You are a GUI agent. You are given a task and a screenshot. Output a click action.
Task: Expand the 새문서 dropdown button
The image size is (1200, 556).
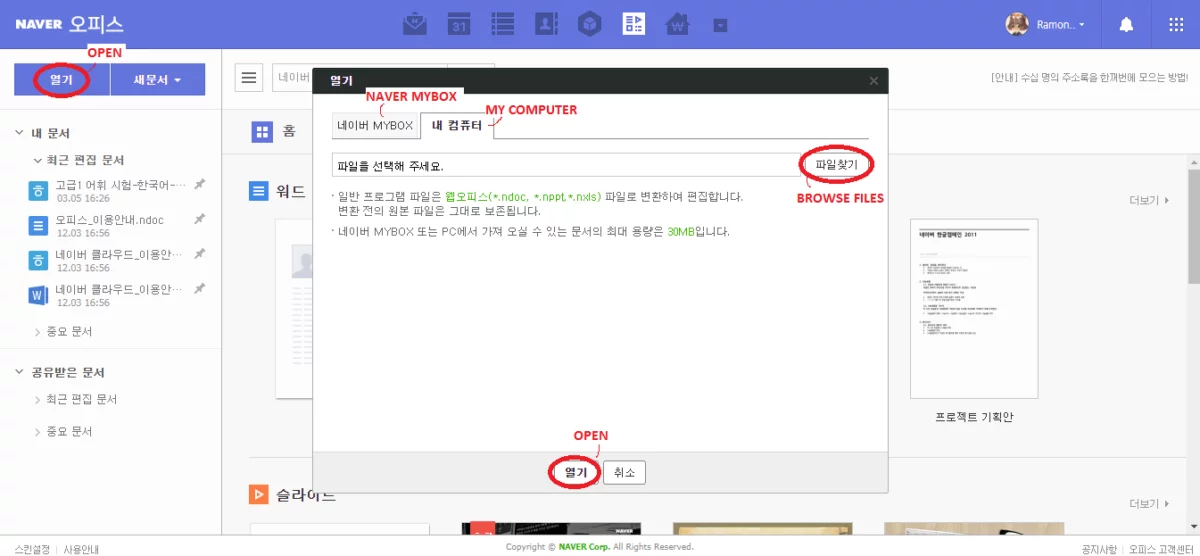tap(158, 80)
